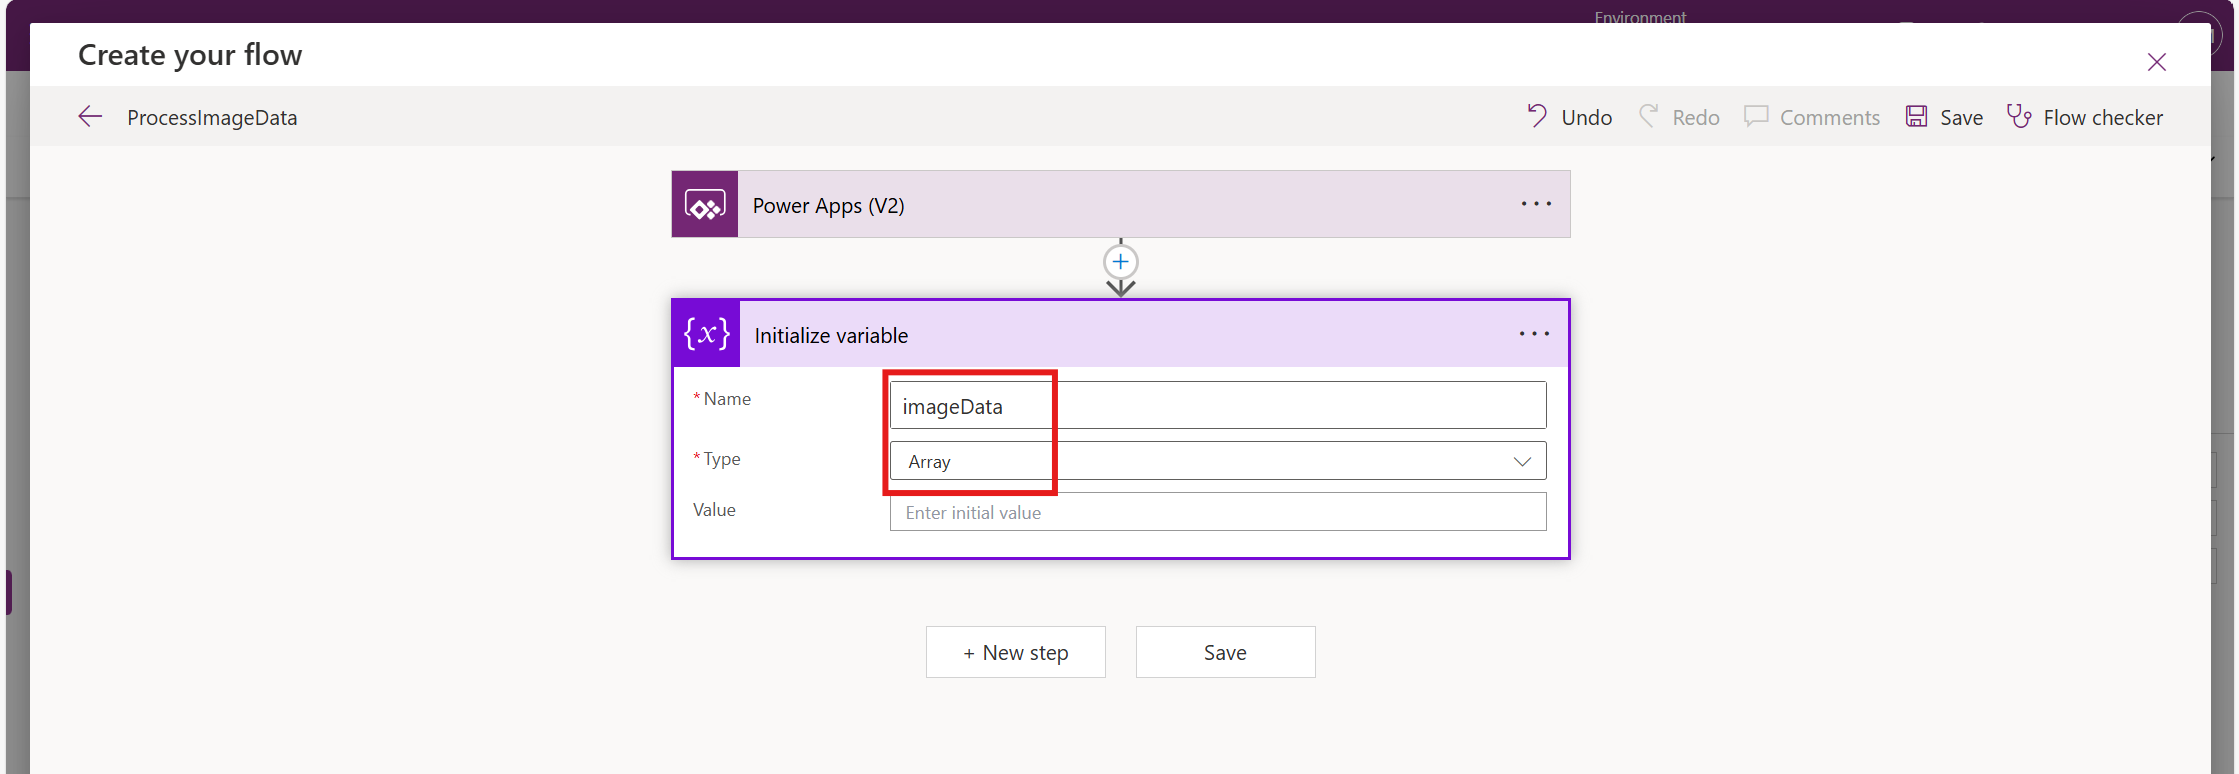Click the Power Apps (V2) trigger icon
The image size is (2239, 774).
[705, 205]
